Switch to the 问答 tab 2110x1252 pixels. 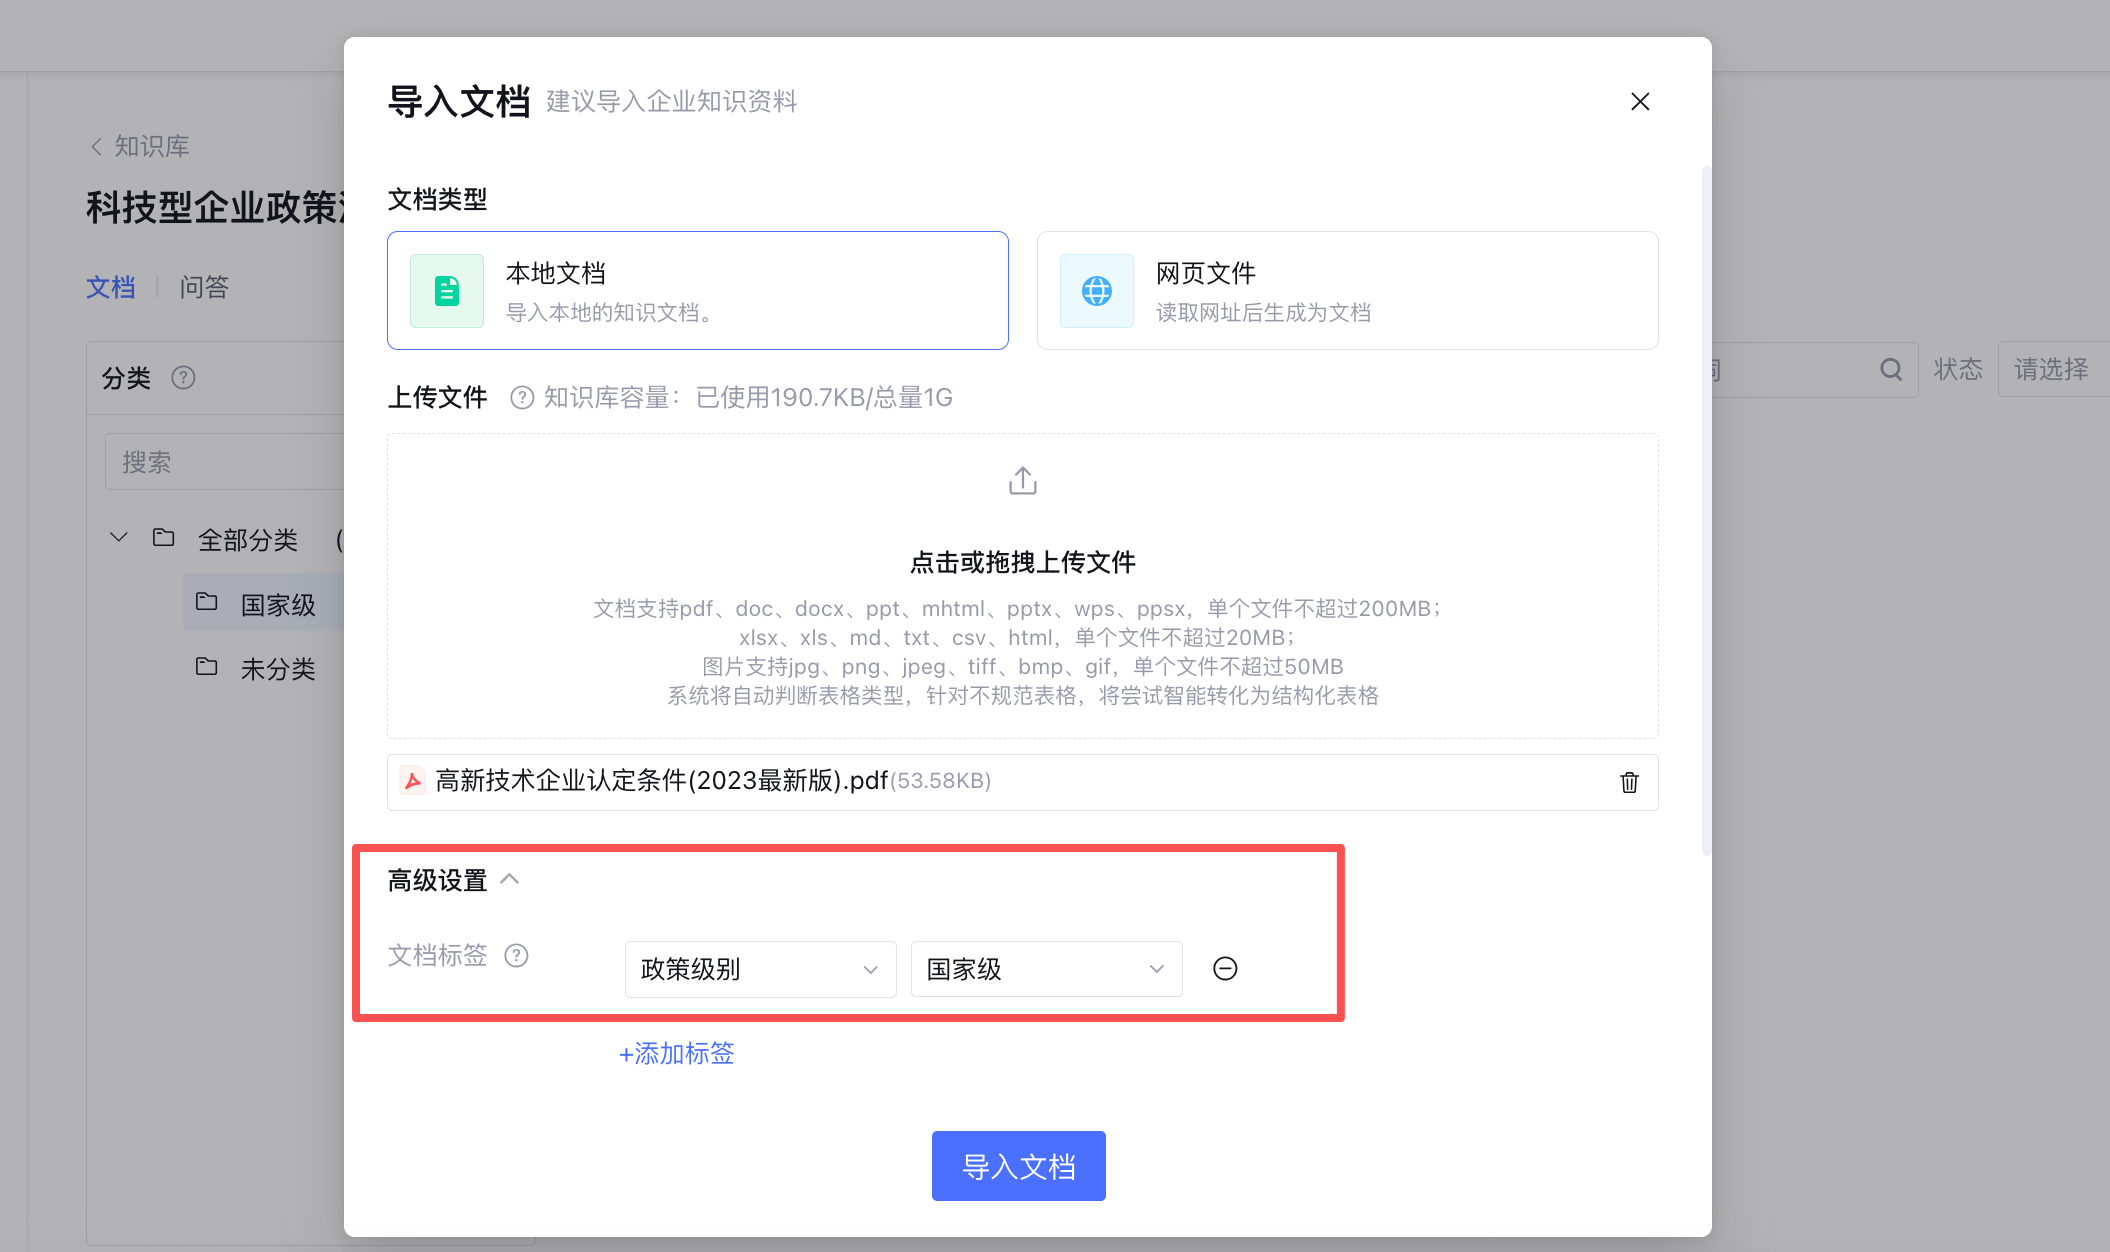point(204,288)
